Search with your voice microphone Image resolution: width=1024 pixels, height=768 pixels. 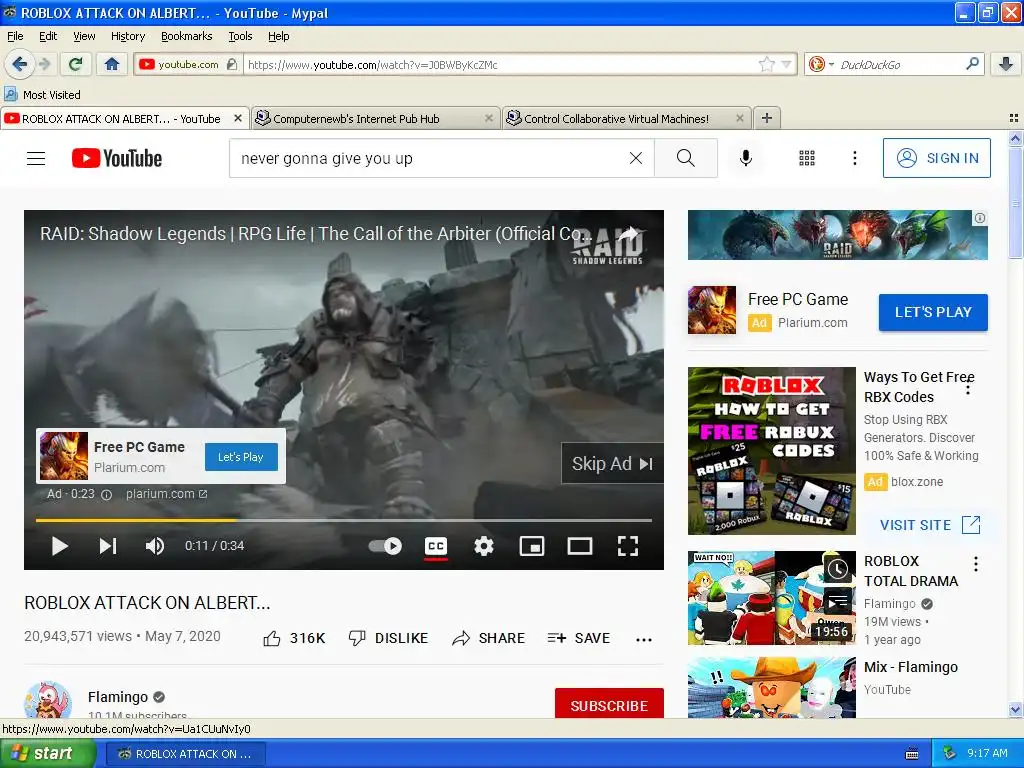746,158
